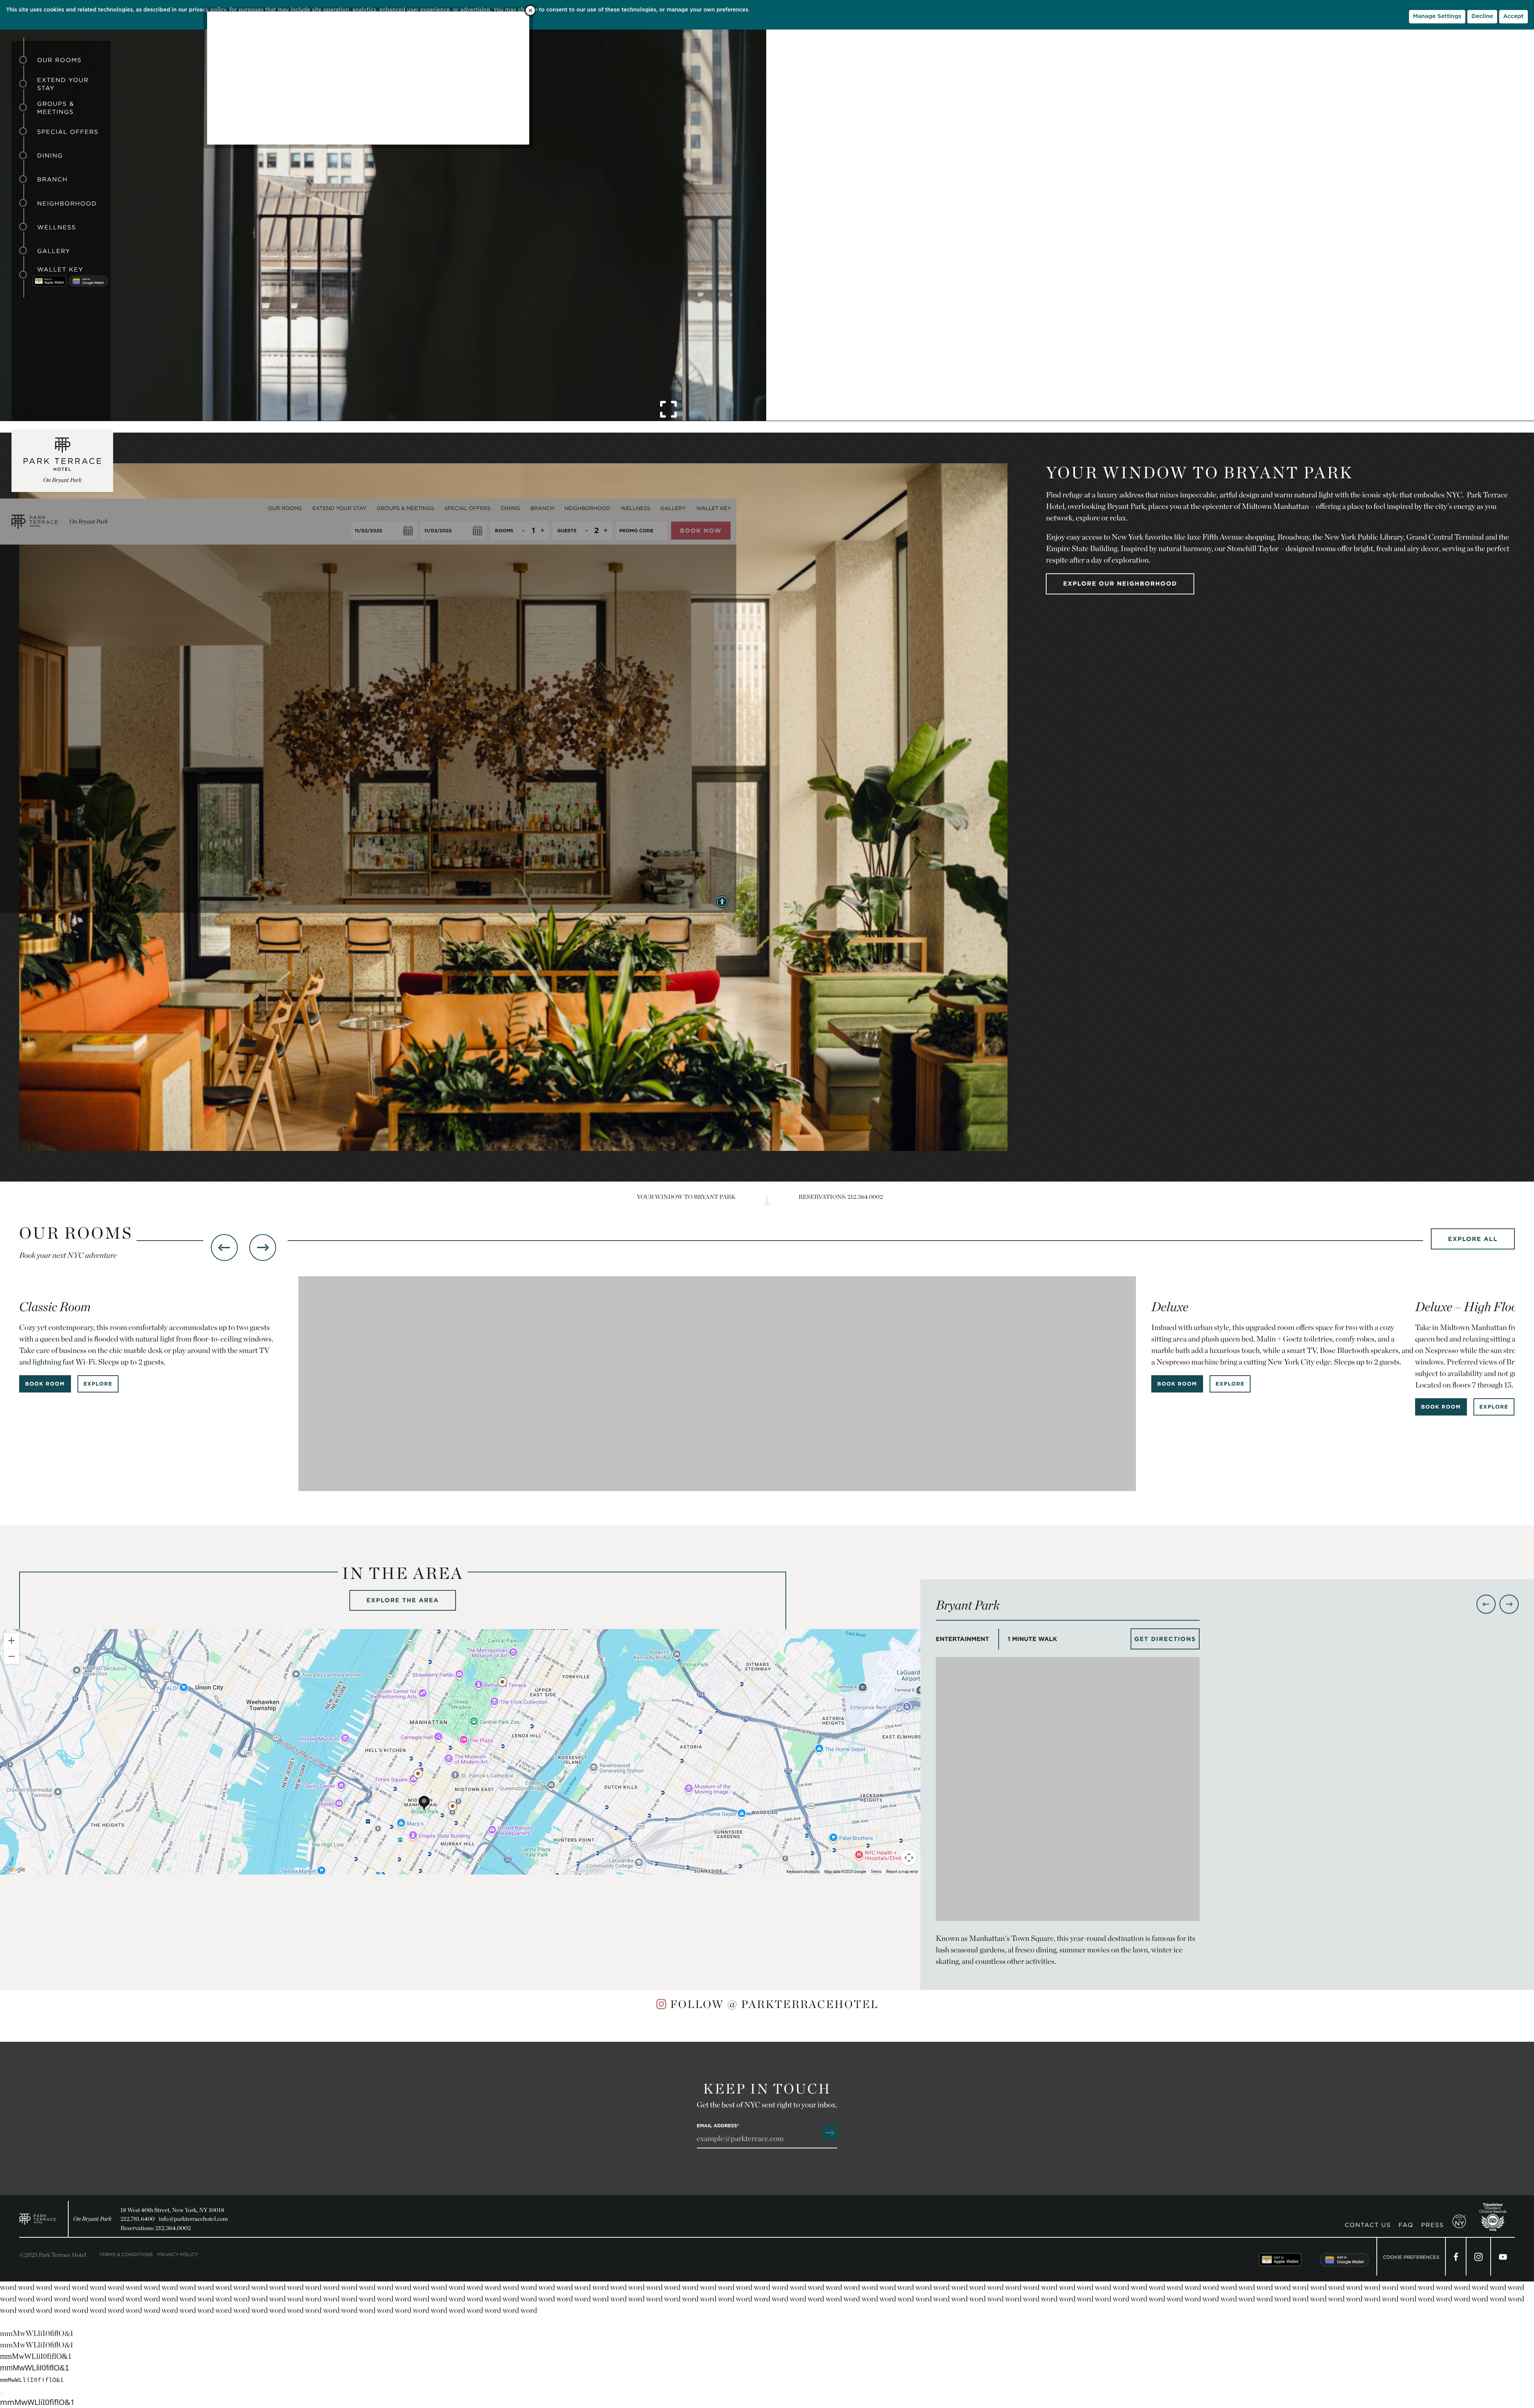Open the check-out date calendar icon for 11/03/2025
The width and height of the screenshot is (1534, 2408).
point(477,531)
